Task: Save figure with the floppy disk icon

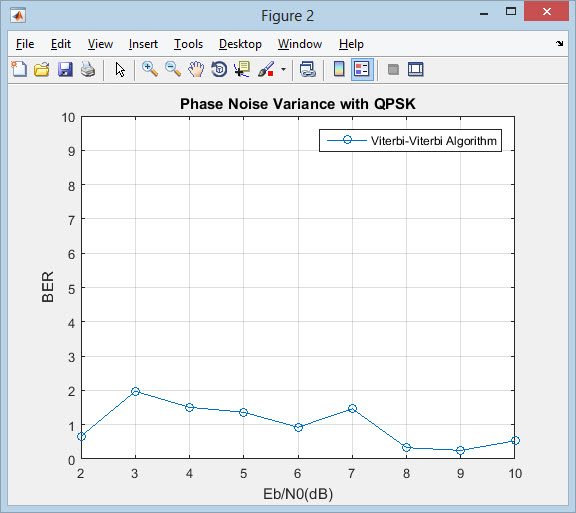Action: click(x=65, y=69)
